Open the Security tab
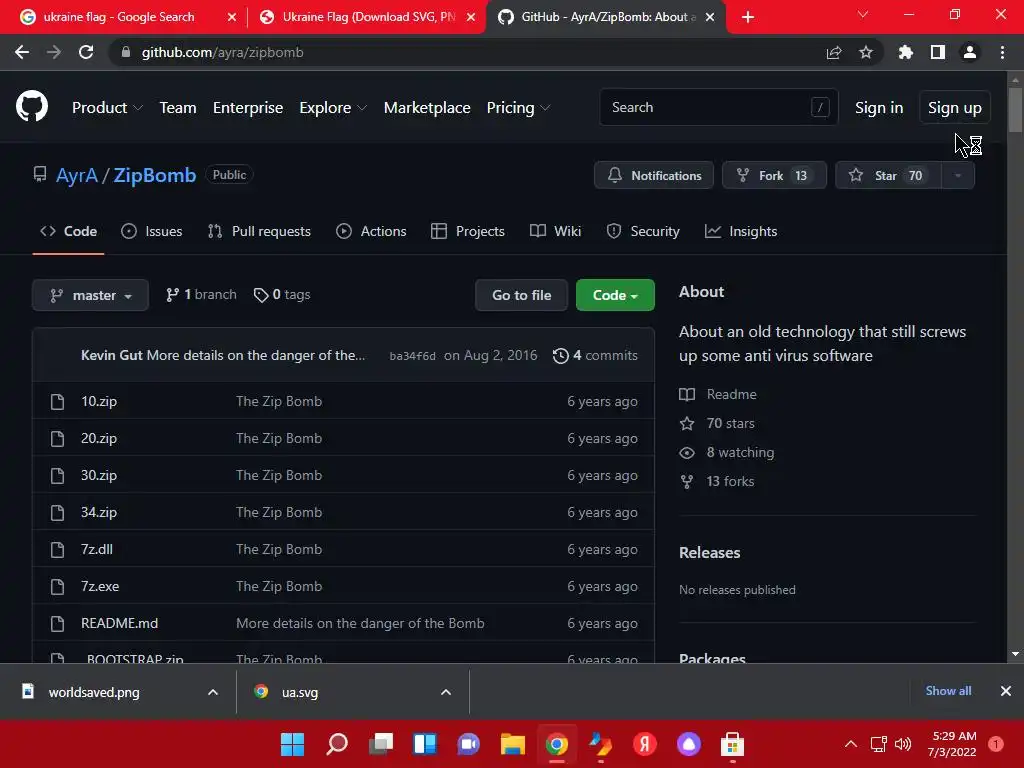Viewport: 1024px width, 768px height. click(643, 231)
